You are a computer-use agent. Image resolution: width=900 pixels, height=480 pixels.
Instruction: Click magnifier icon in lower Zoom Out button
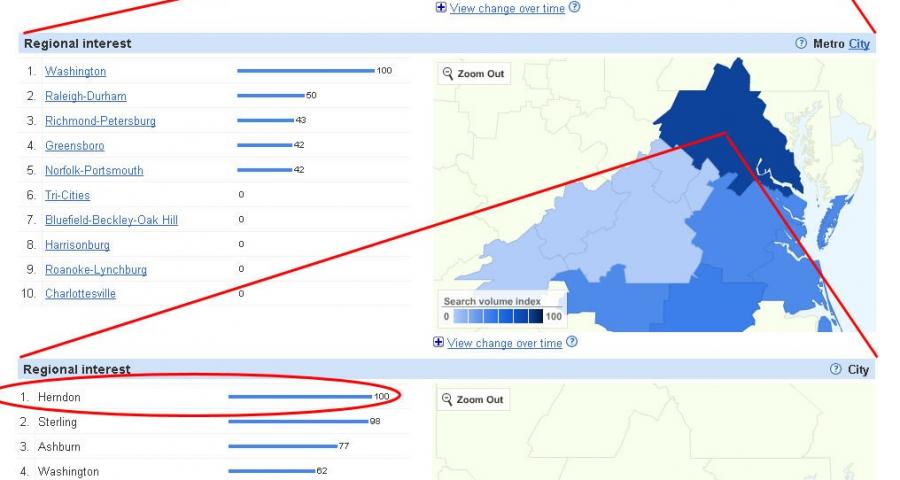tap(448, 400)
